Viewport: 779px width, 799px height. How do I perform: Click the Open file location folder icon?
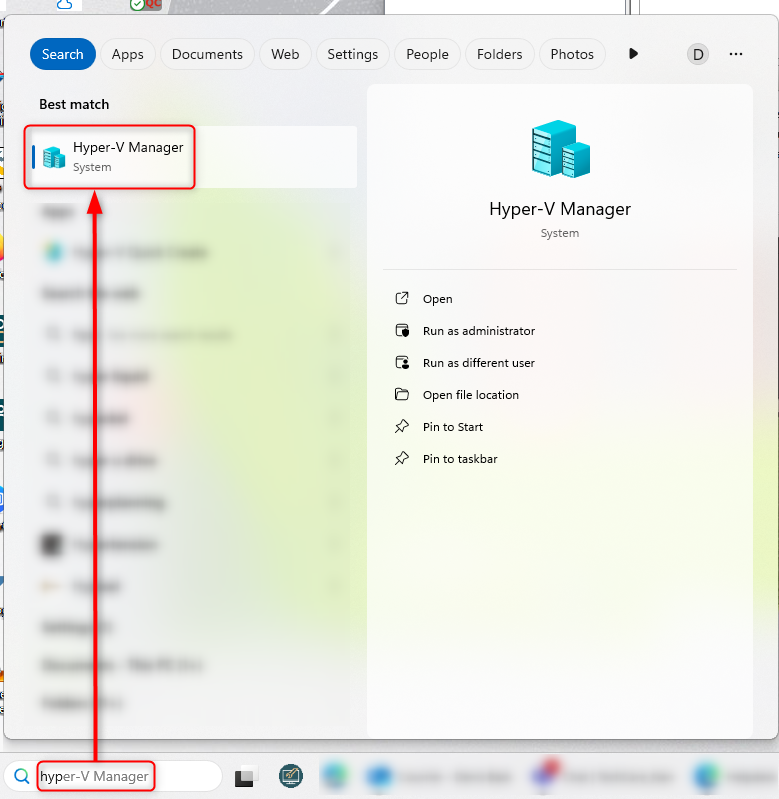click(x=402, y=394)
